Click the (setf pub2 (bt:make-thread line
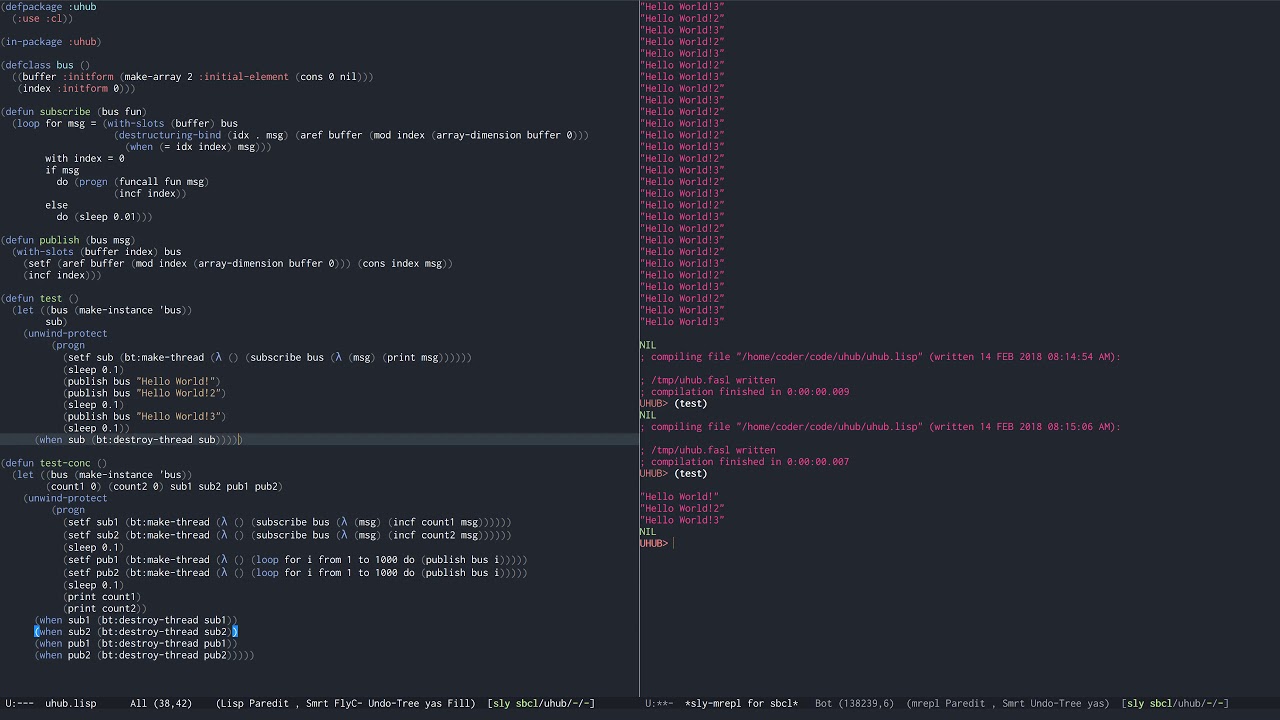Screen dimensions: 1280x720 295,573
